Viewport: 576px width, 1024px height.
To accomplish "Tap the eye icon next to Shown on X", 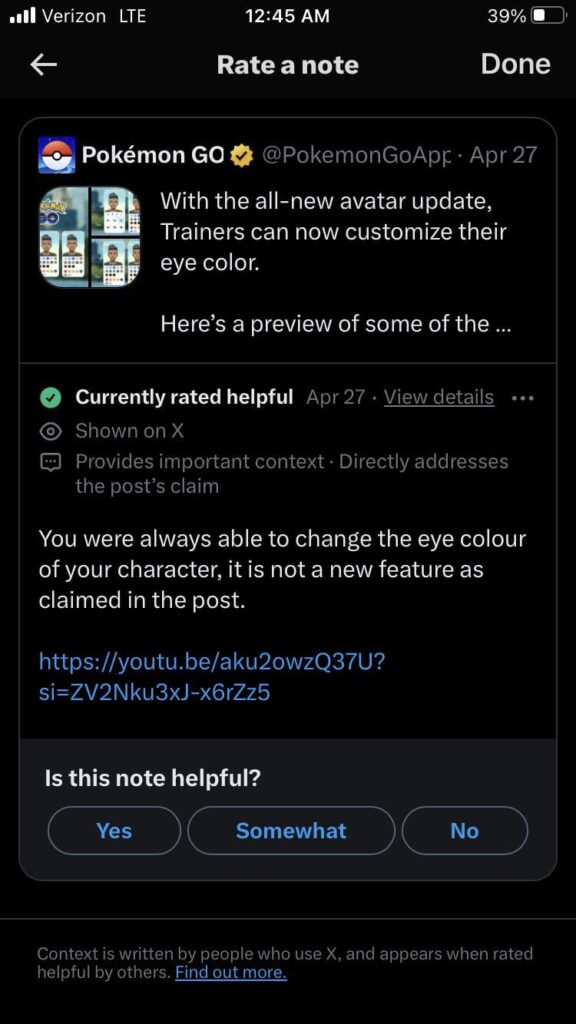I will (x=50, y=431).
